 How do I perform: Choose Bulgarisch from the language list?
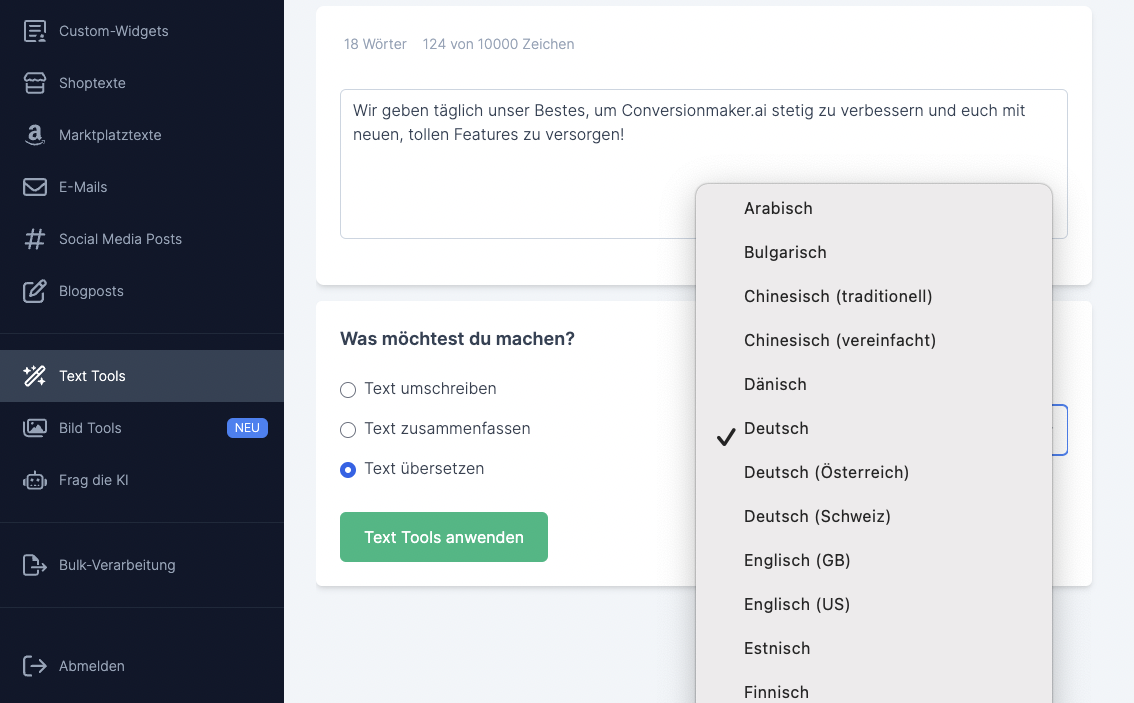tap(874, 252)
